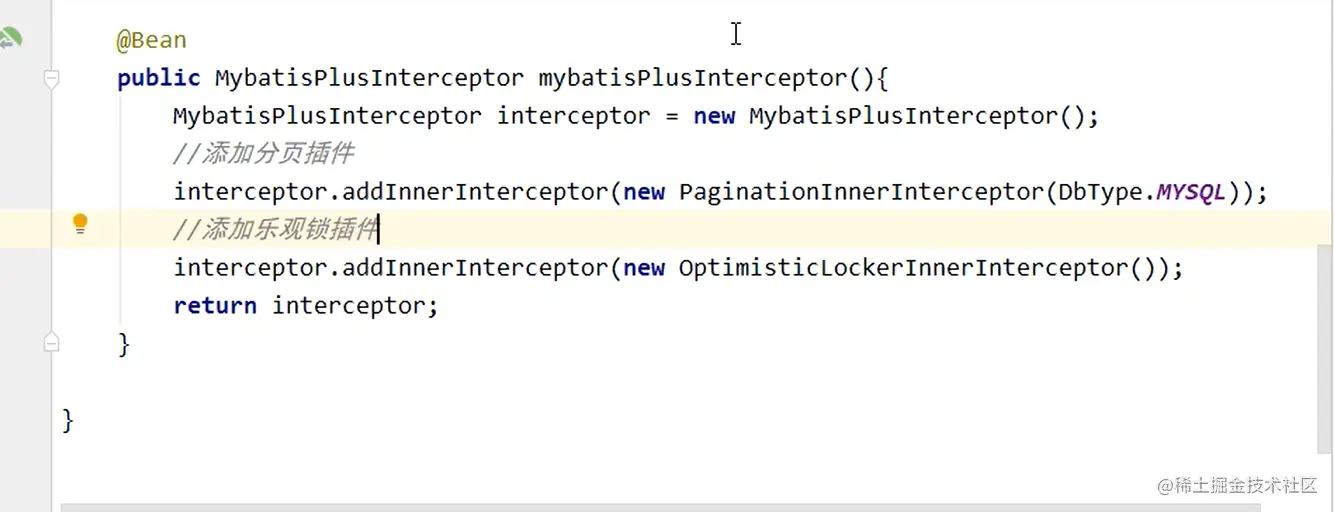The height and width of the screenshot is (512, 1334).
Task: Place caret in 添加乐观锁插件 comment
Action: tap(275, 230)
